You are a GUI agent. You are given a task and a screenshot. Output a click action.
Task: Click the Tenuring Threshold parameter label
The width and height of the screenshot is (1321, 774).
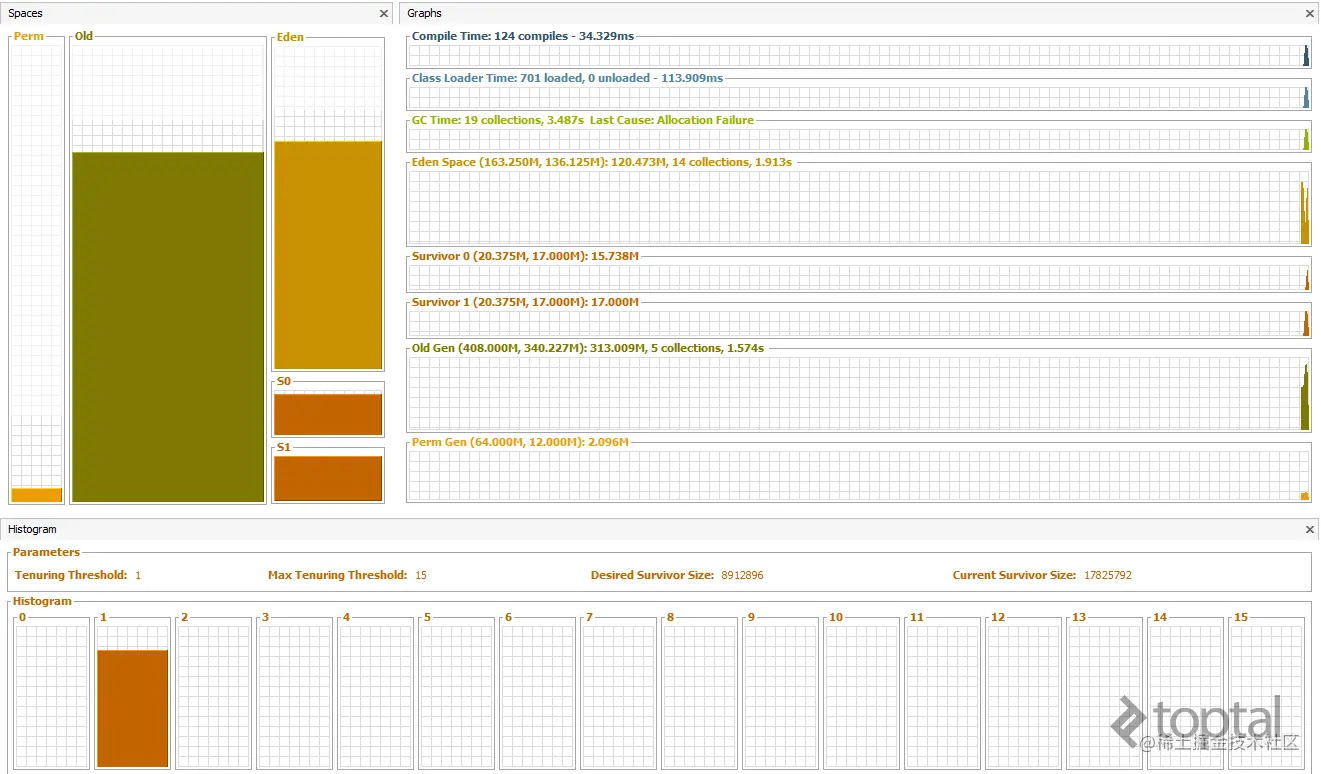click(x=71, y=575)
